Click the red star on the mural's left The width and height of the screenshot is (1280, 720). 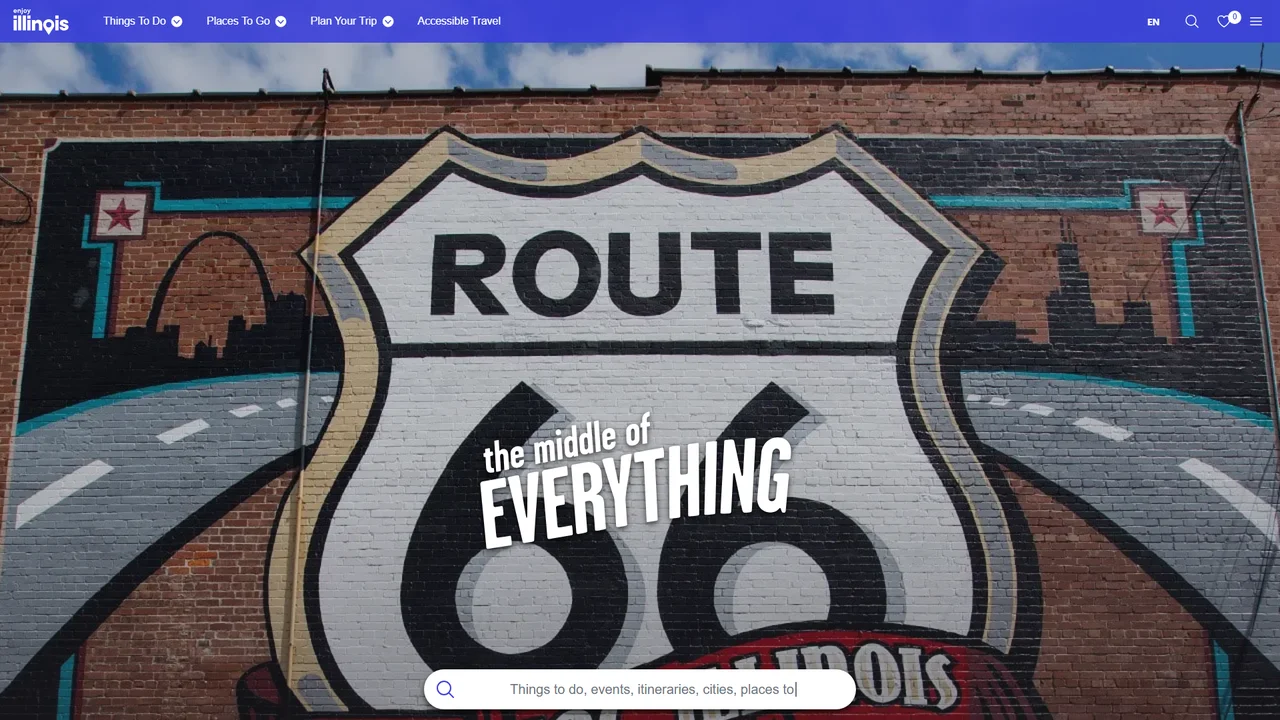(119, 215)
